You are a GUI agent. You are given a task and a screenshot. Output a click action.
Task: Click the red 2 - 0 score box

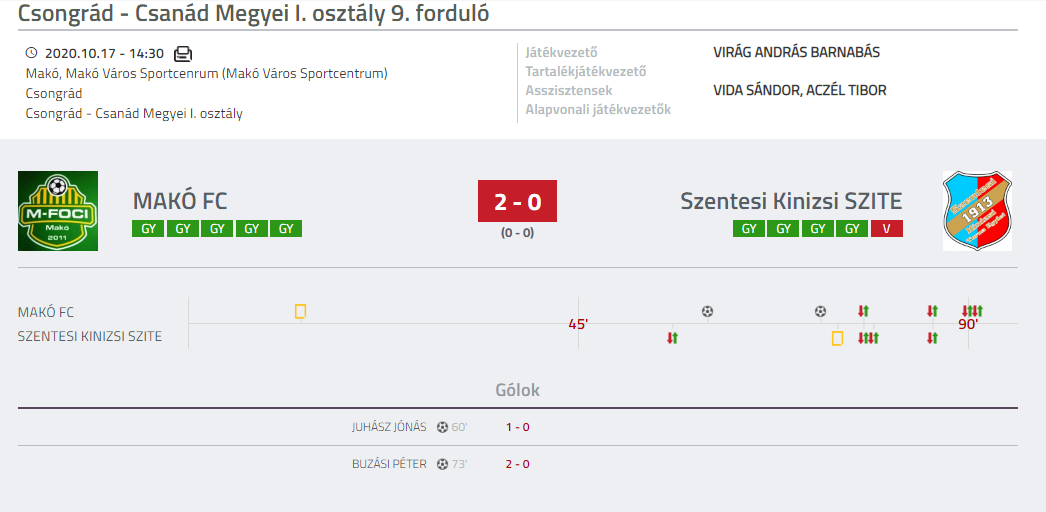coord(518,201)
